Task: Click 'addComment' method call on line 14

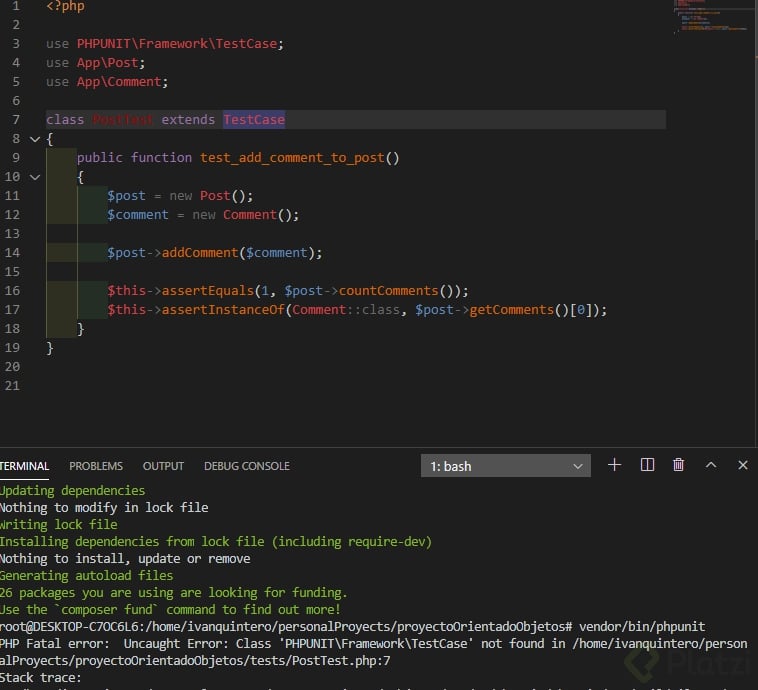Action: [200, 253]
